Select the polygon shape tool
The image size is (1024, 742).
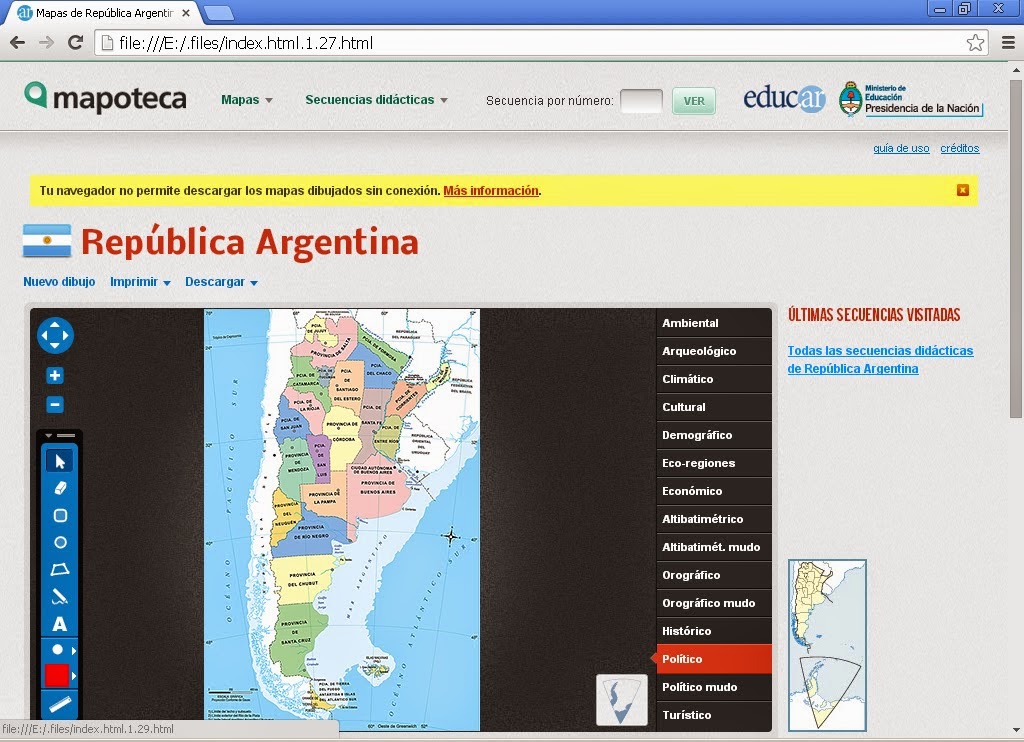59,570
